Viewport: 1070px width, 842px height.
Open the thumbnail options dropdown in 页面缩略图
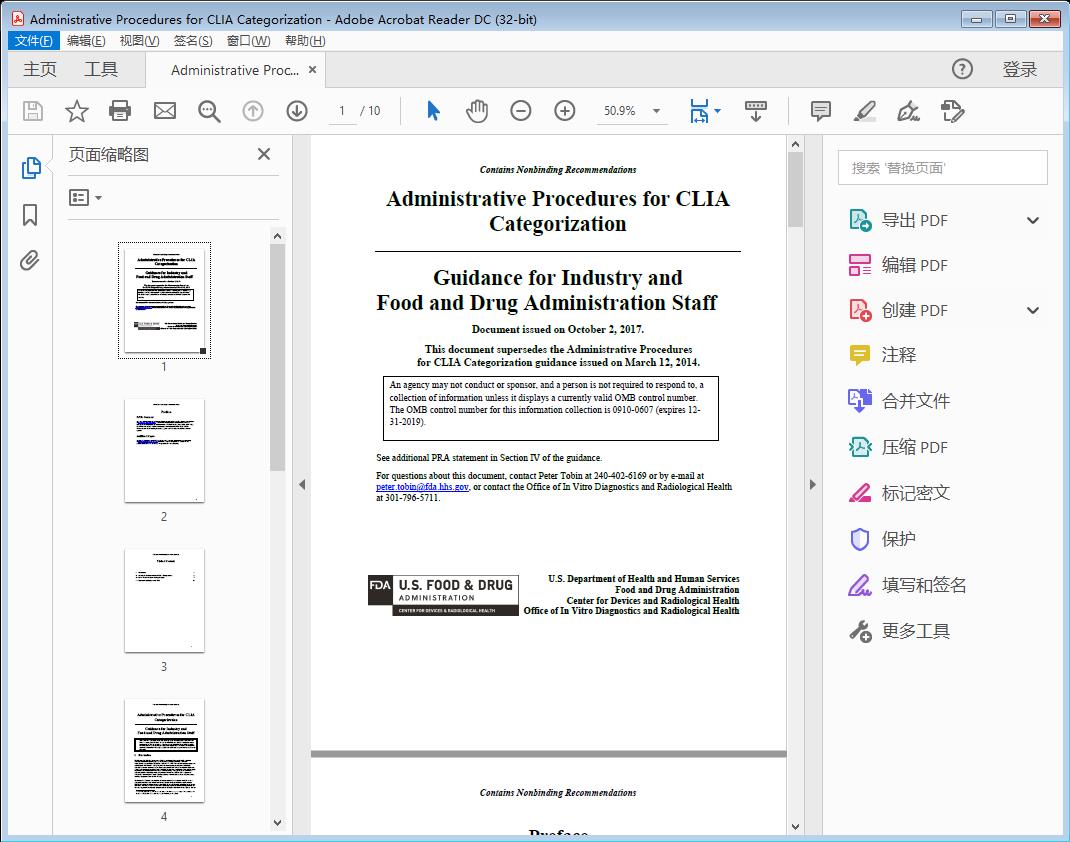82,197
